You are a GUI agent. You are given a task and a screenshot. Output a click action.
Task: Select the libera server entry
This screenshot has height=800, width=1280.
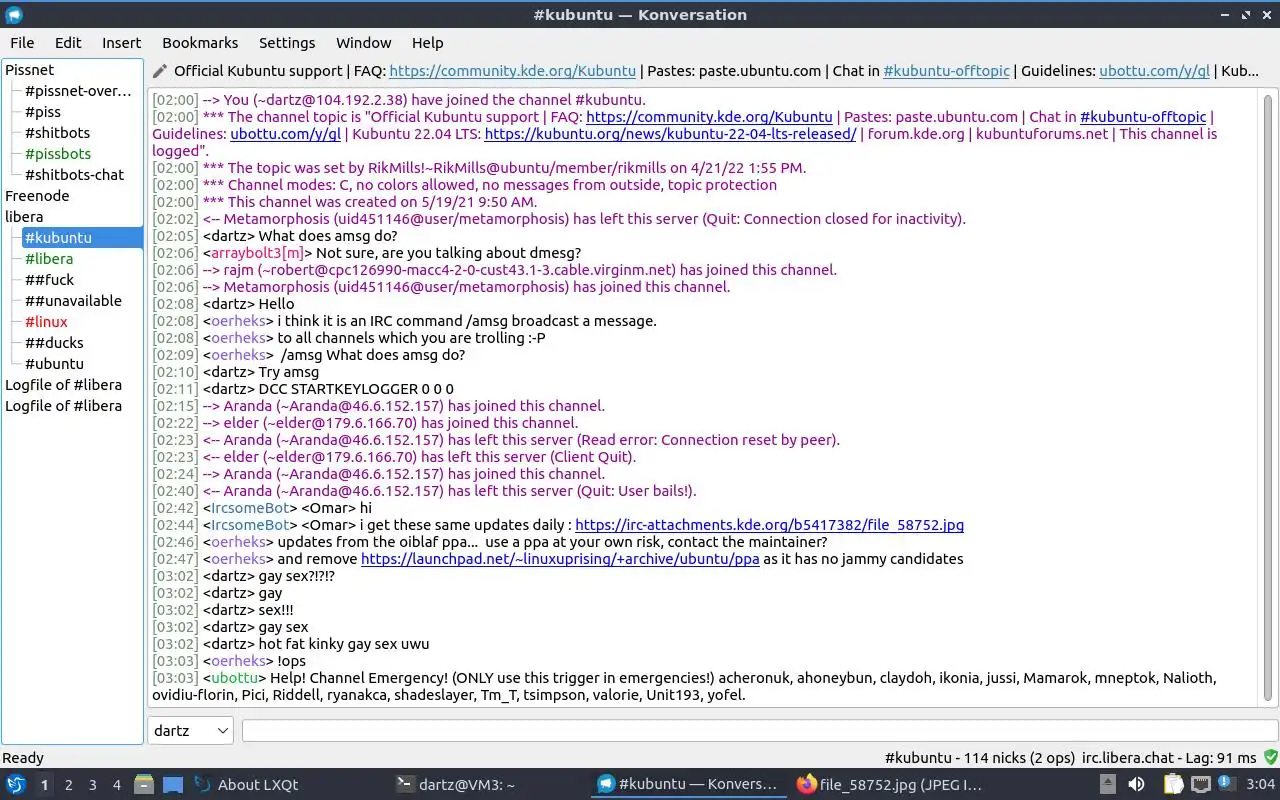click(24, 217)
